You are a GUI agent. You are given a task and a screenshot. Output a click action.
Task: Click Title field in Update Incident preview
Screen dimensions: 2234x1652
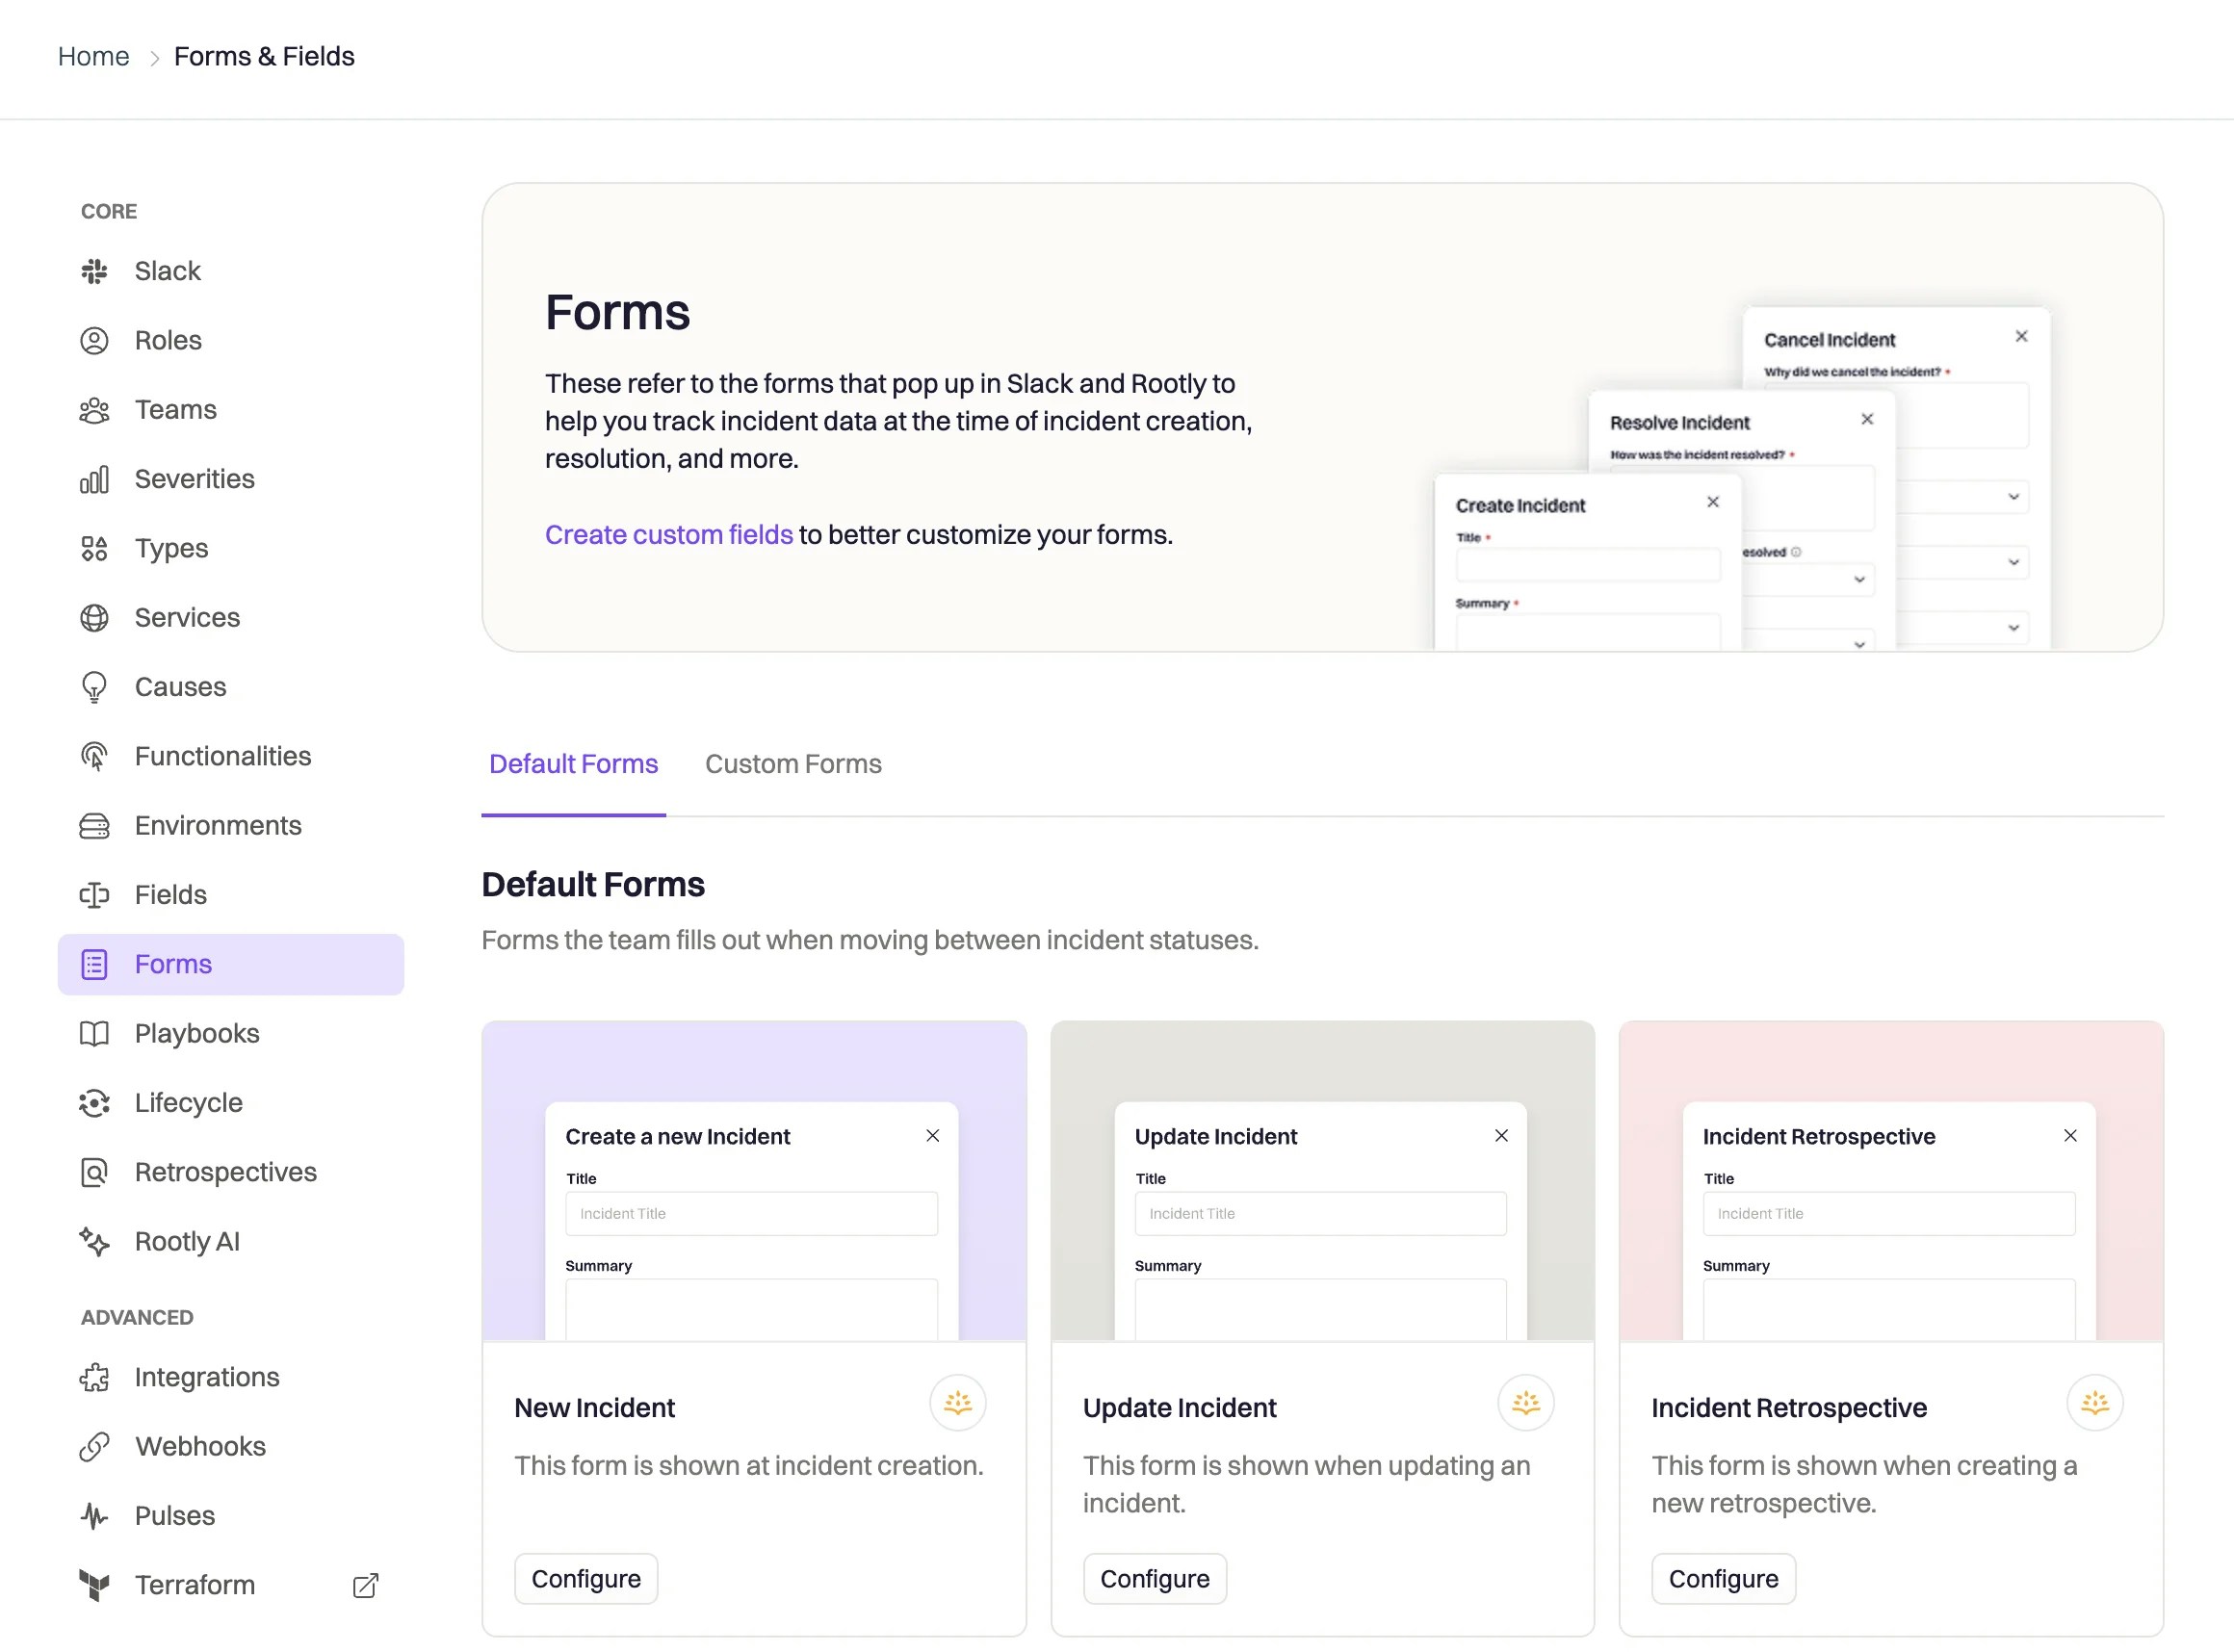1321,1214
